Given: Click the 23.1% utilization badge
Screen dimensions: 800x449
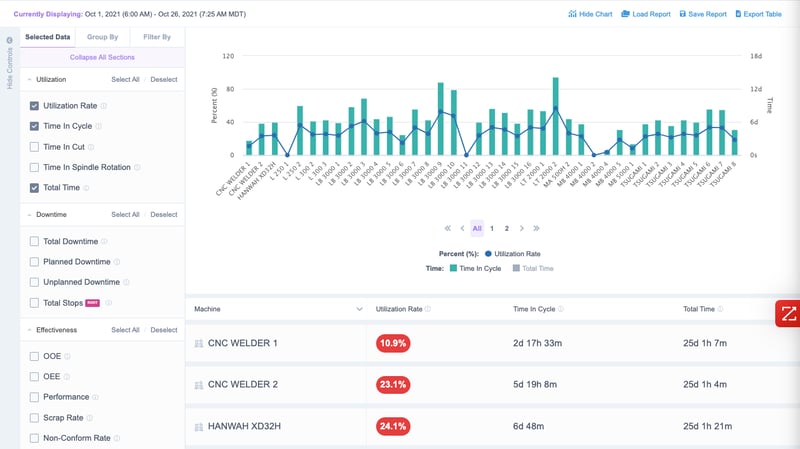Looking at the screenshot, I should click(x=393, y=385).
